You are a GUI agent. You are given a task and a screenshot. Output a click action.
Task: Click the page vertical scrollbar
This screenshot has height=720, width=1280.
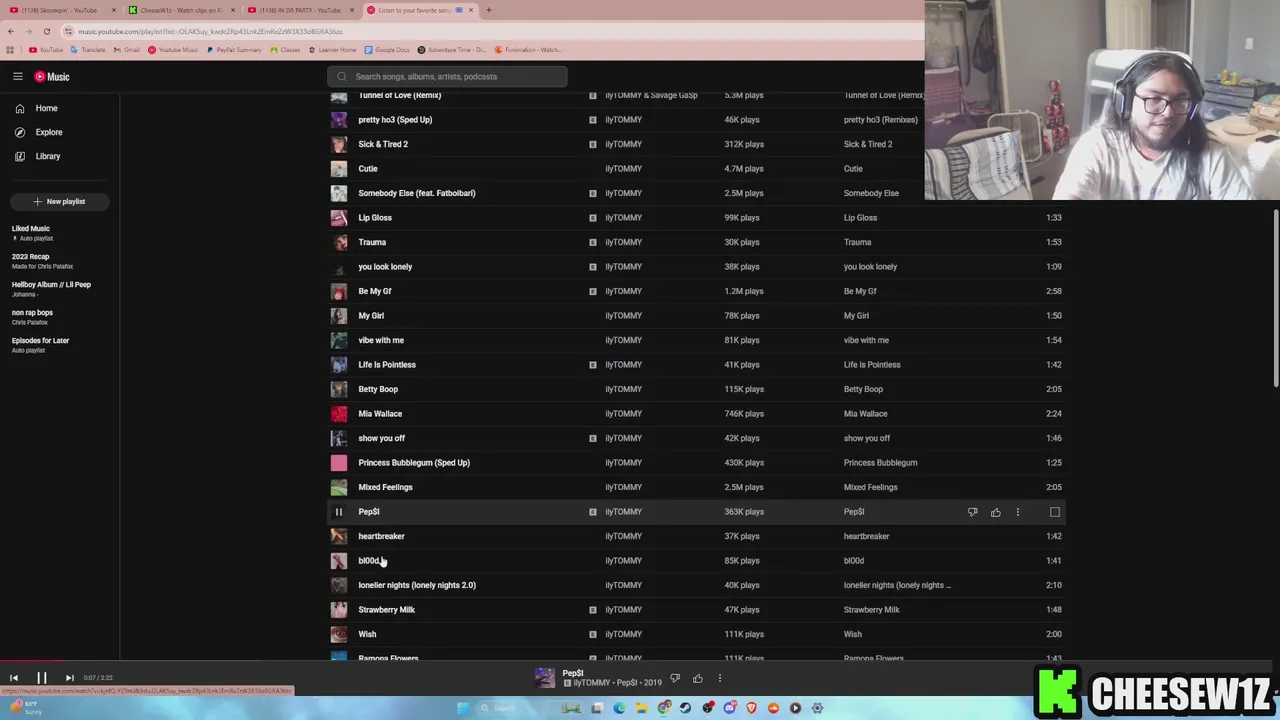point(1276,300)
